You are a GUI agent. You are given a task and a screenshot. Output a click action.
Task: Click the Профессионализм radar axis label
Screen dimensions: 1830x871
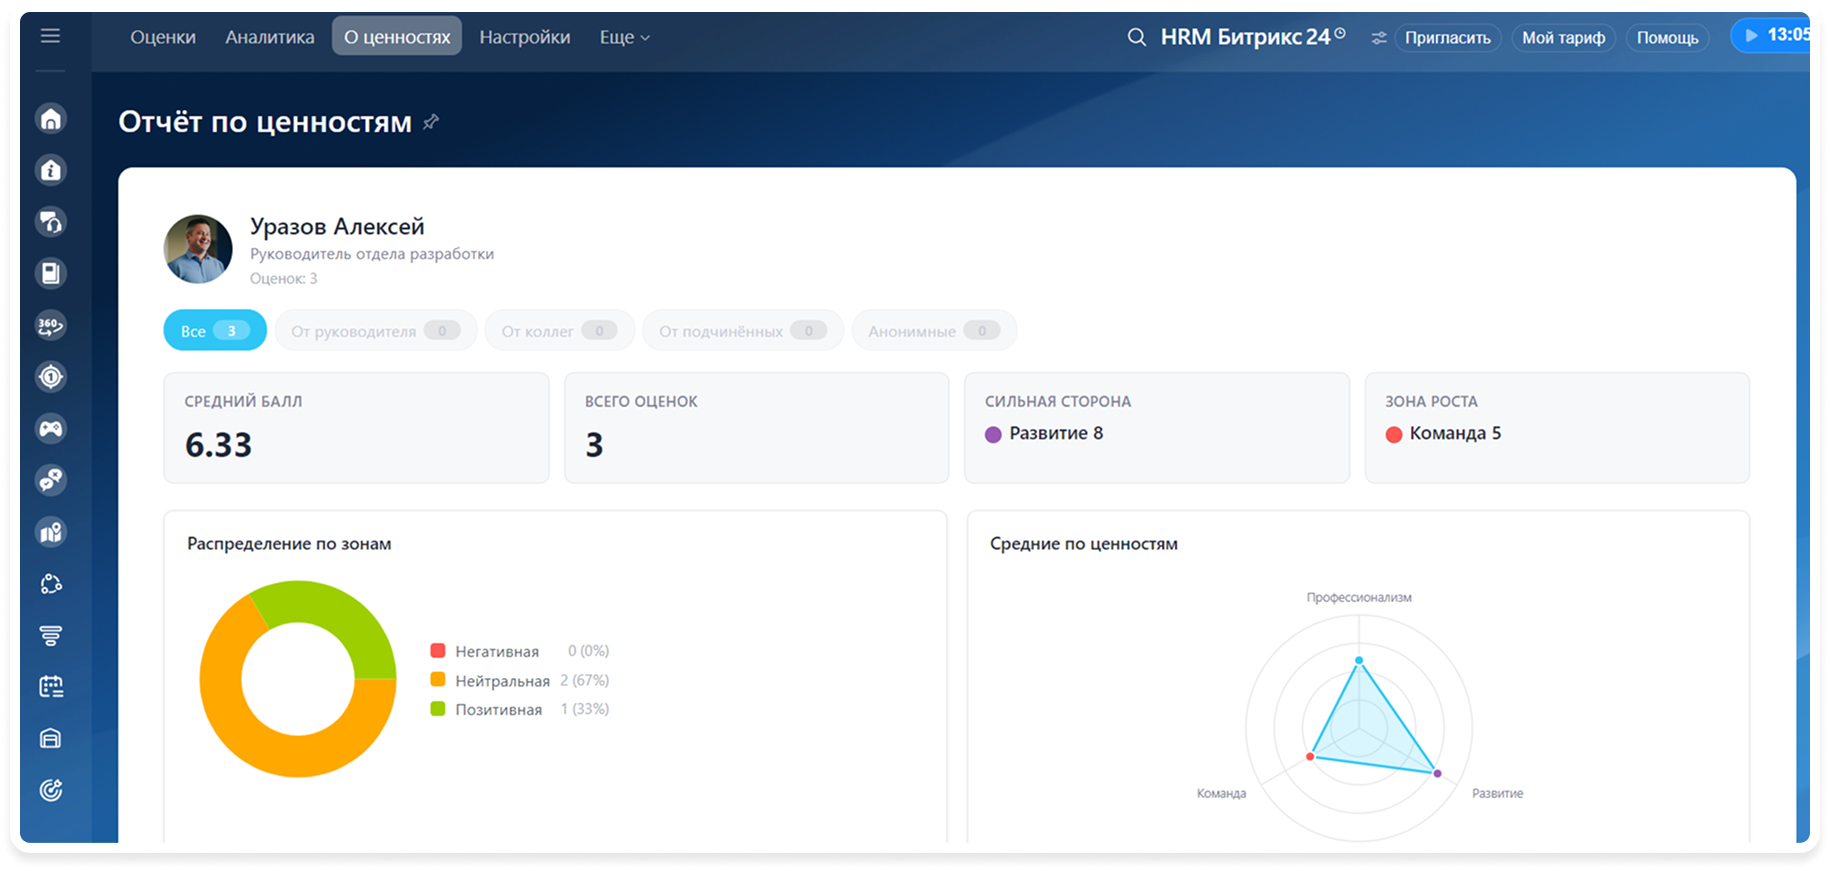[x=1359, y=597]
